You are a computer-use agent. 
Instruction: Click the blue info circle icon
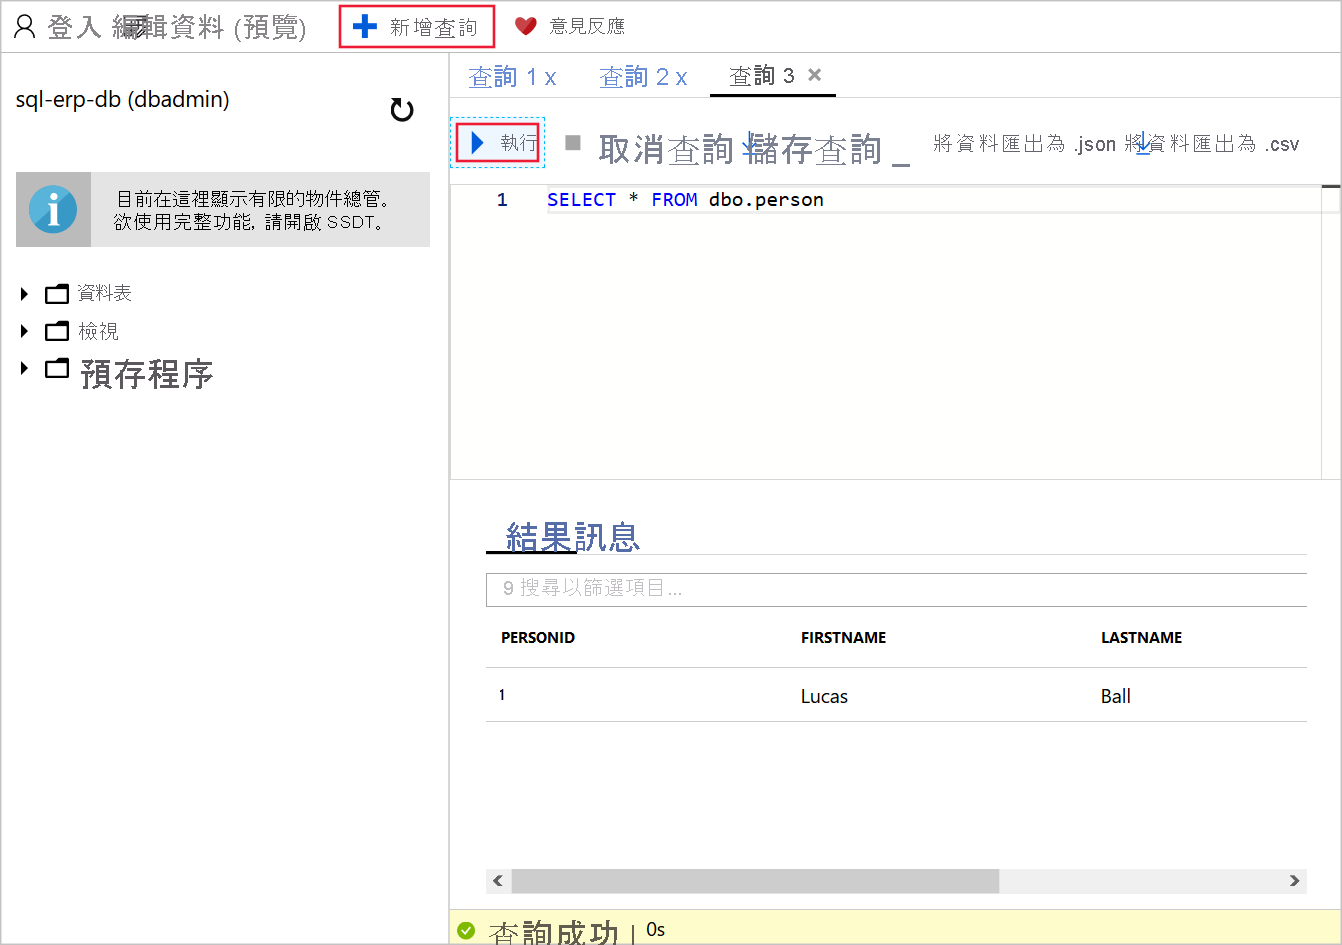tap(53, 209)
